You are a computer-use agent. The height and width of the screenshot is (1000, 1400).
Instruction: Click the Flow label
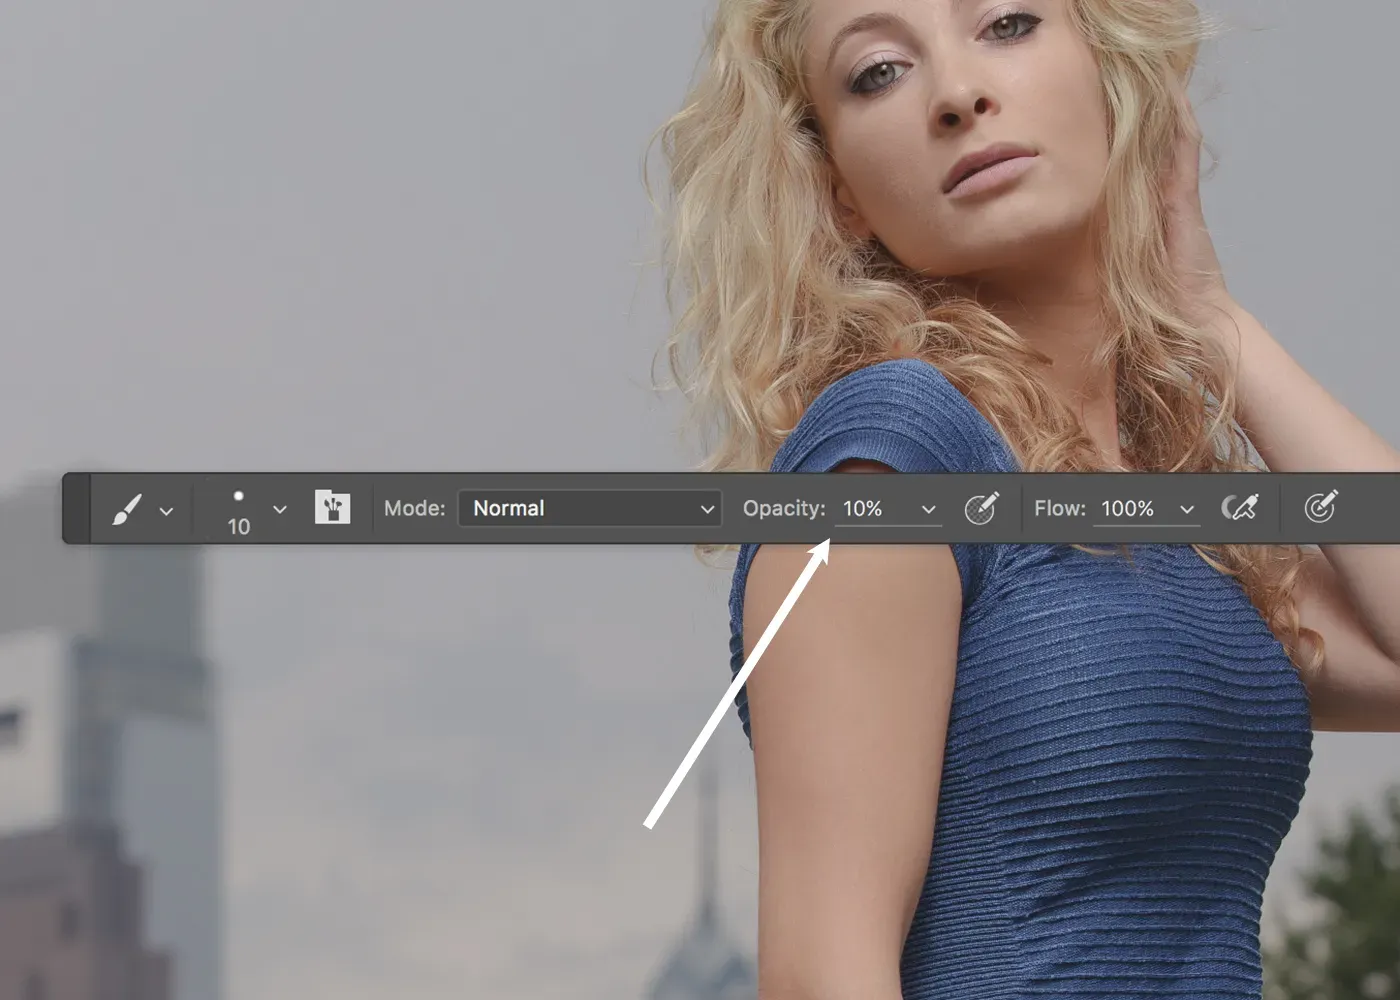[x=1059, y=508]
